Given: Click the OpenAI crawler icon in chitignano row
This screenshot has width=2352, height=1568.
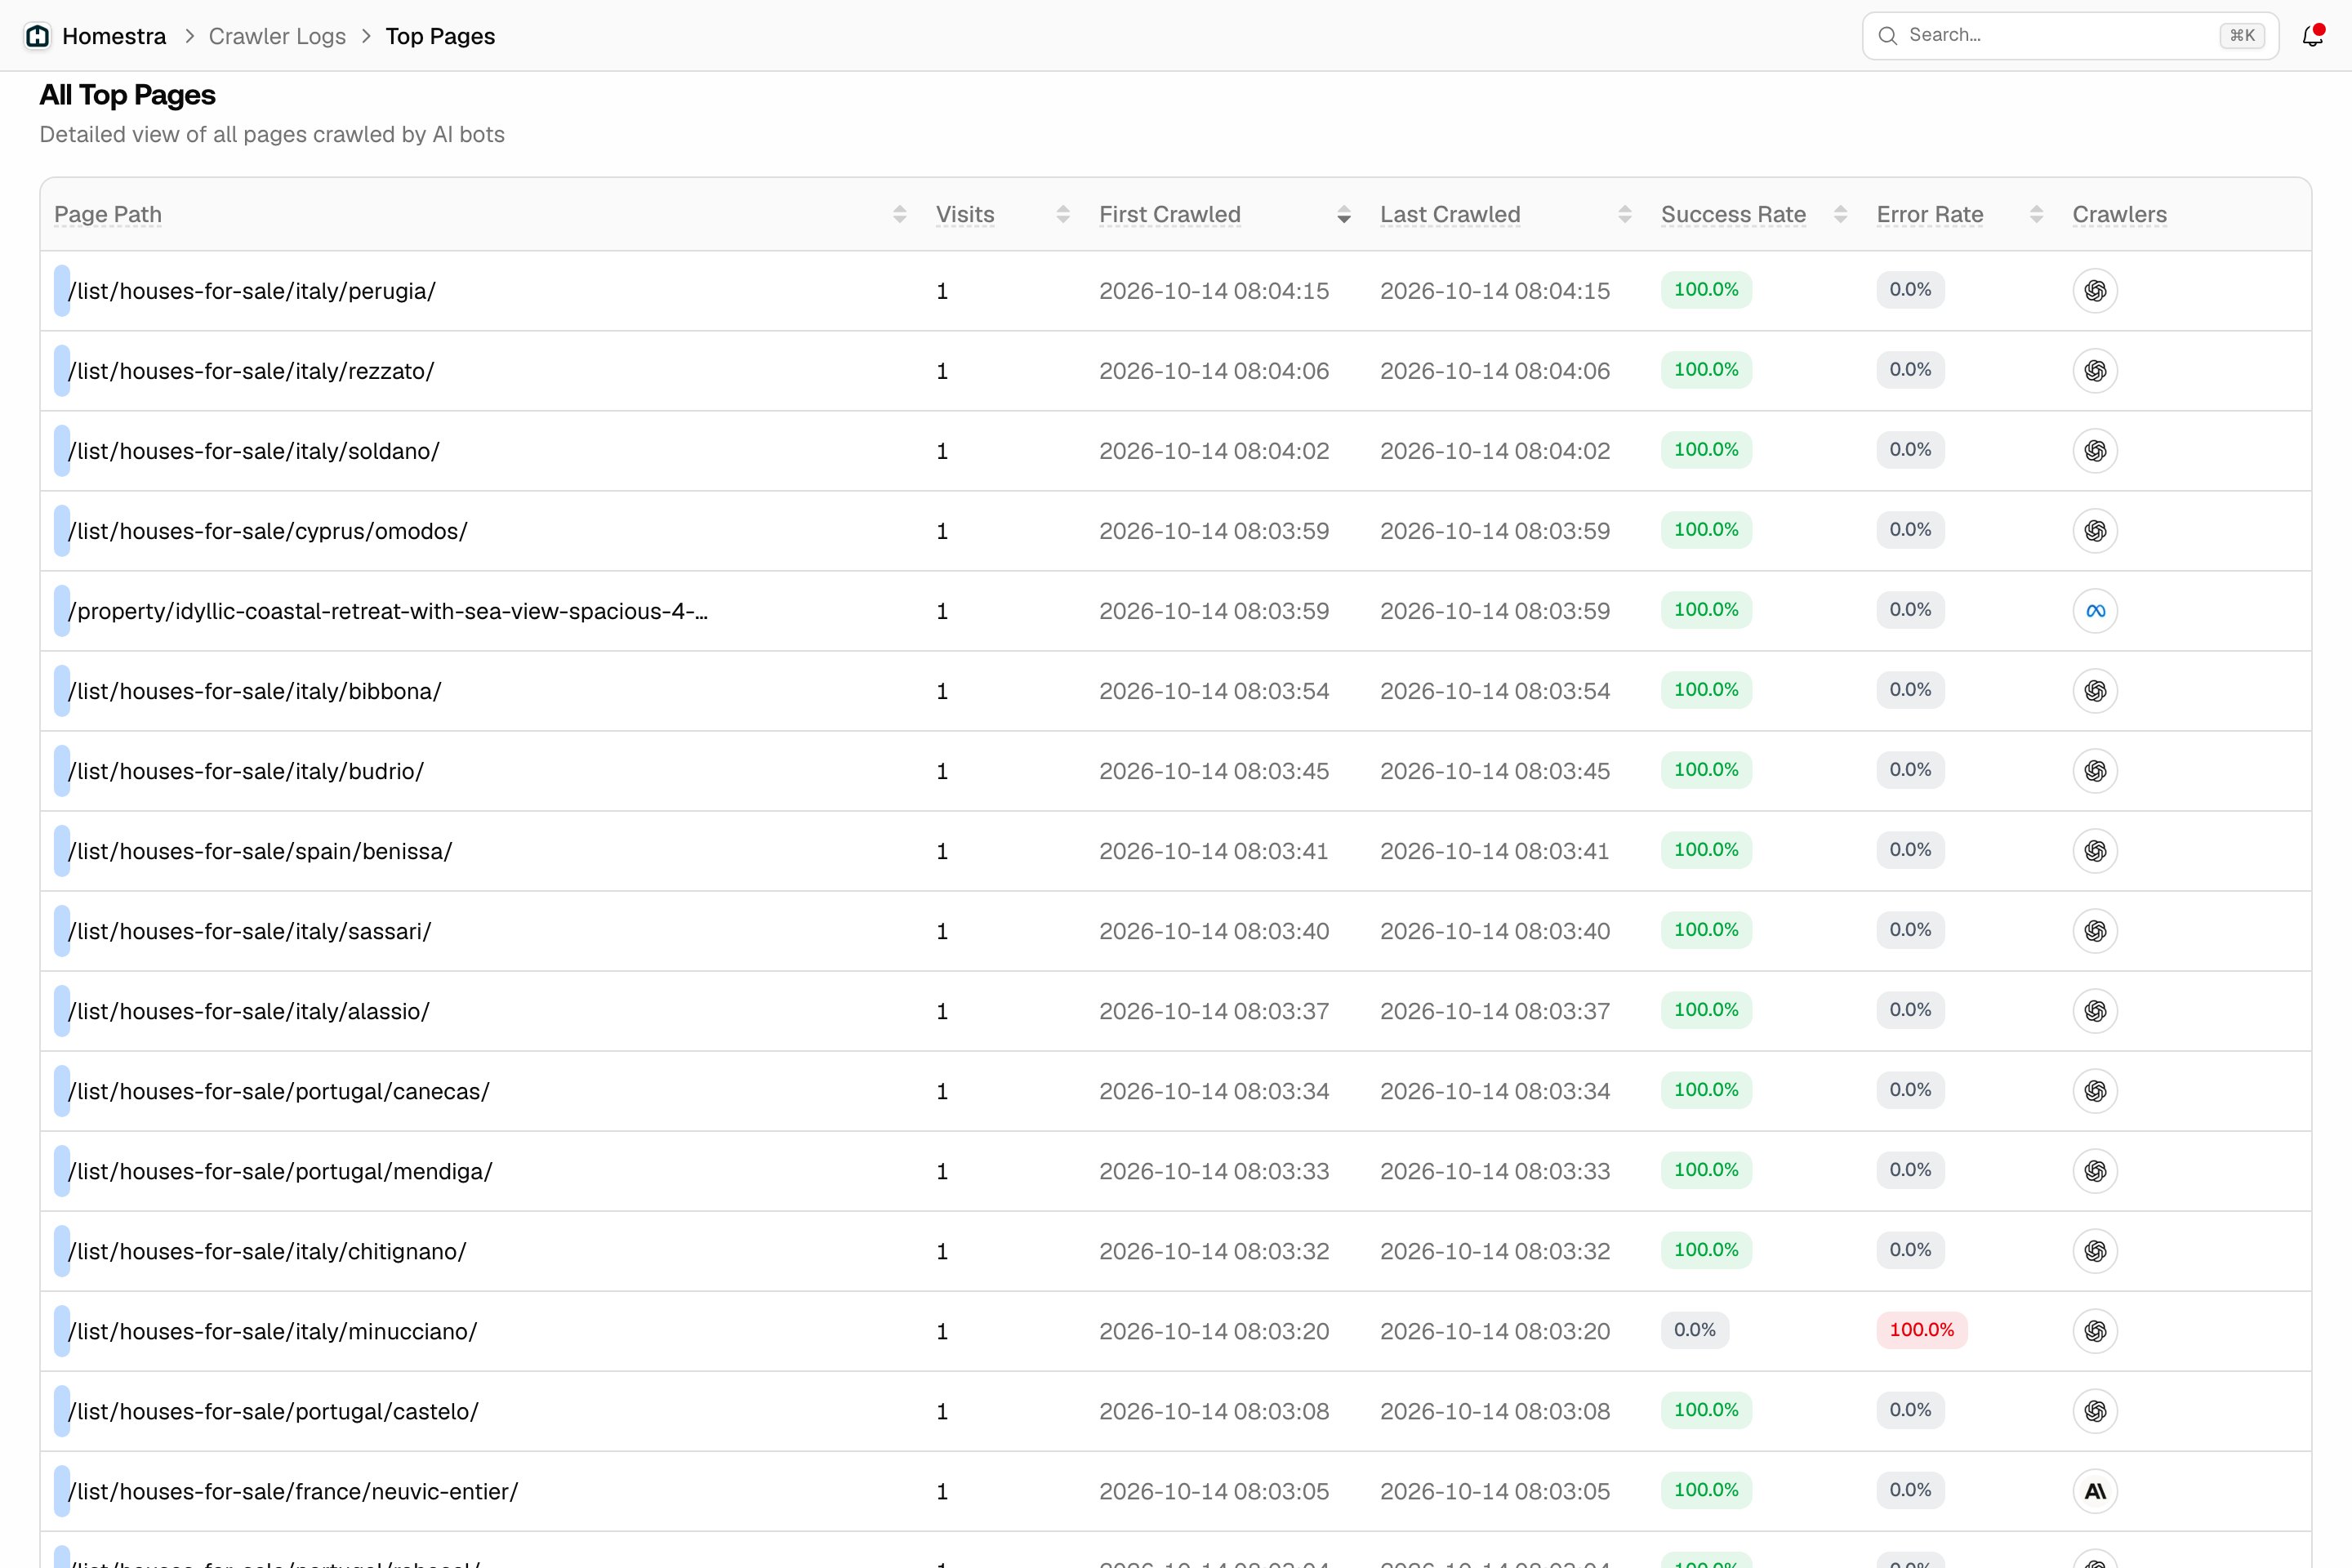Looking at the screenshot, I should pyautogui.click(x=2095, y=1251).
